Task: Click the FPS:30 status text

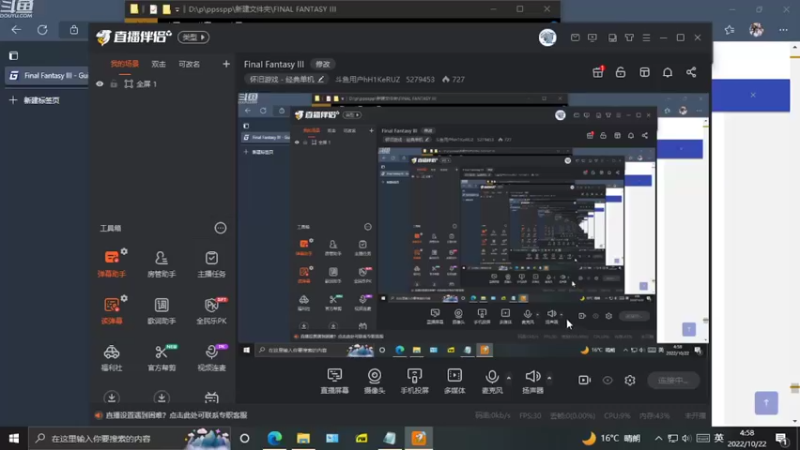Action: [x=530, y=416]
